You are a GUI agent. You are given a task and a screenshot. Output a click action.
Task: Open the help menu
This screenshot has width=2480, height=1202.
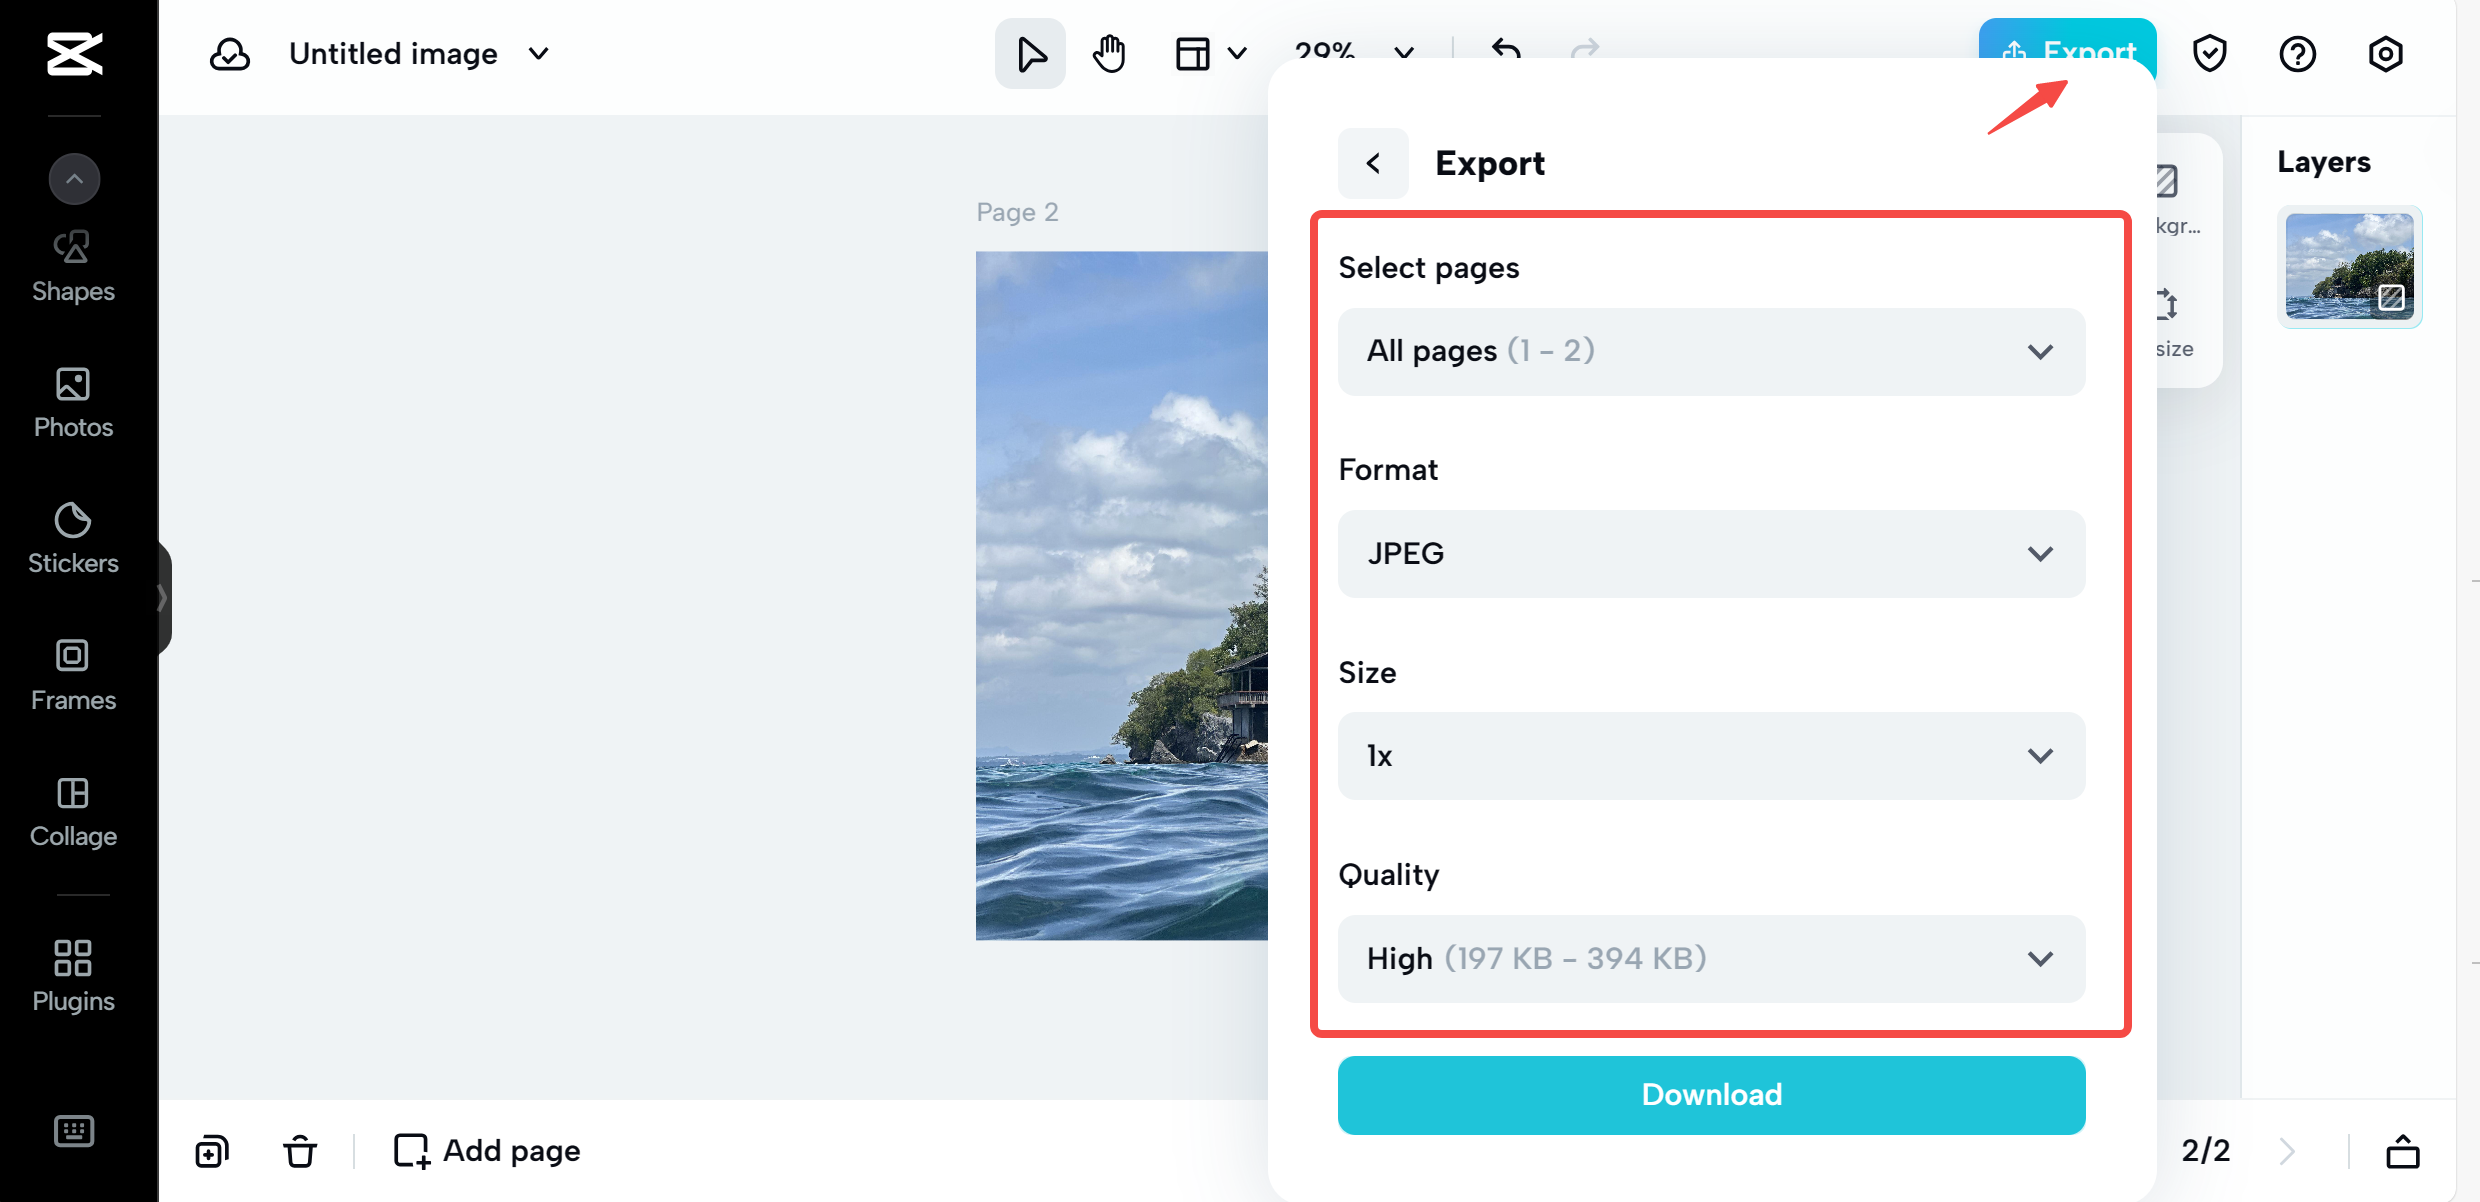click(2297, 53)
